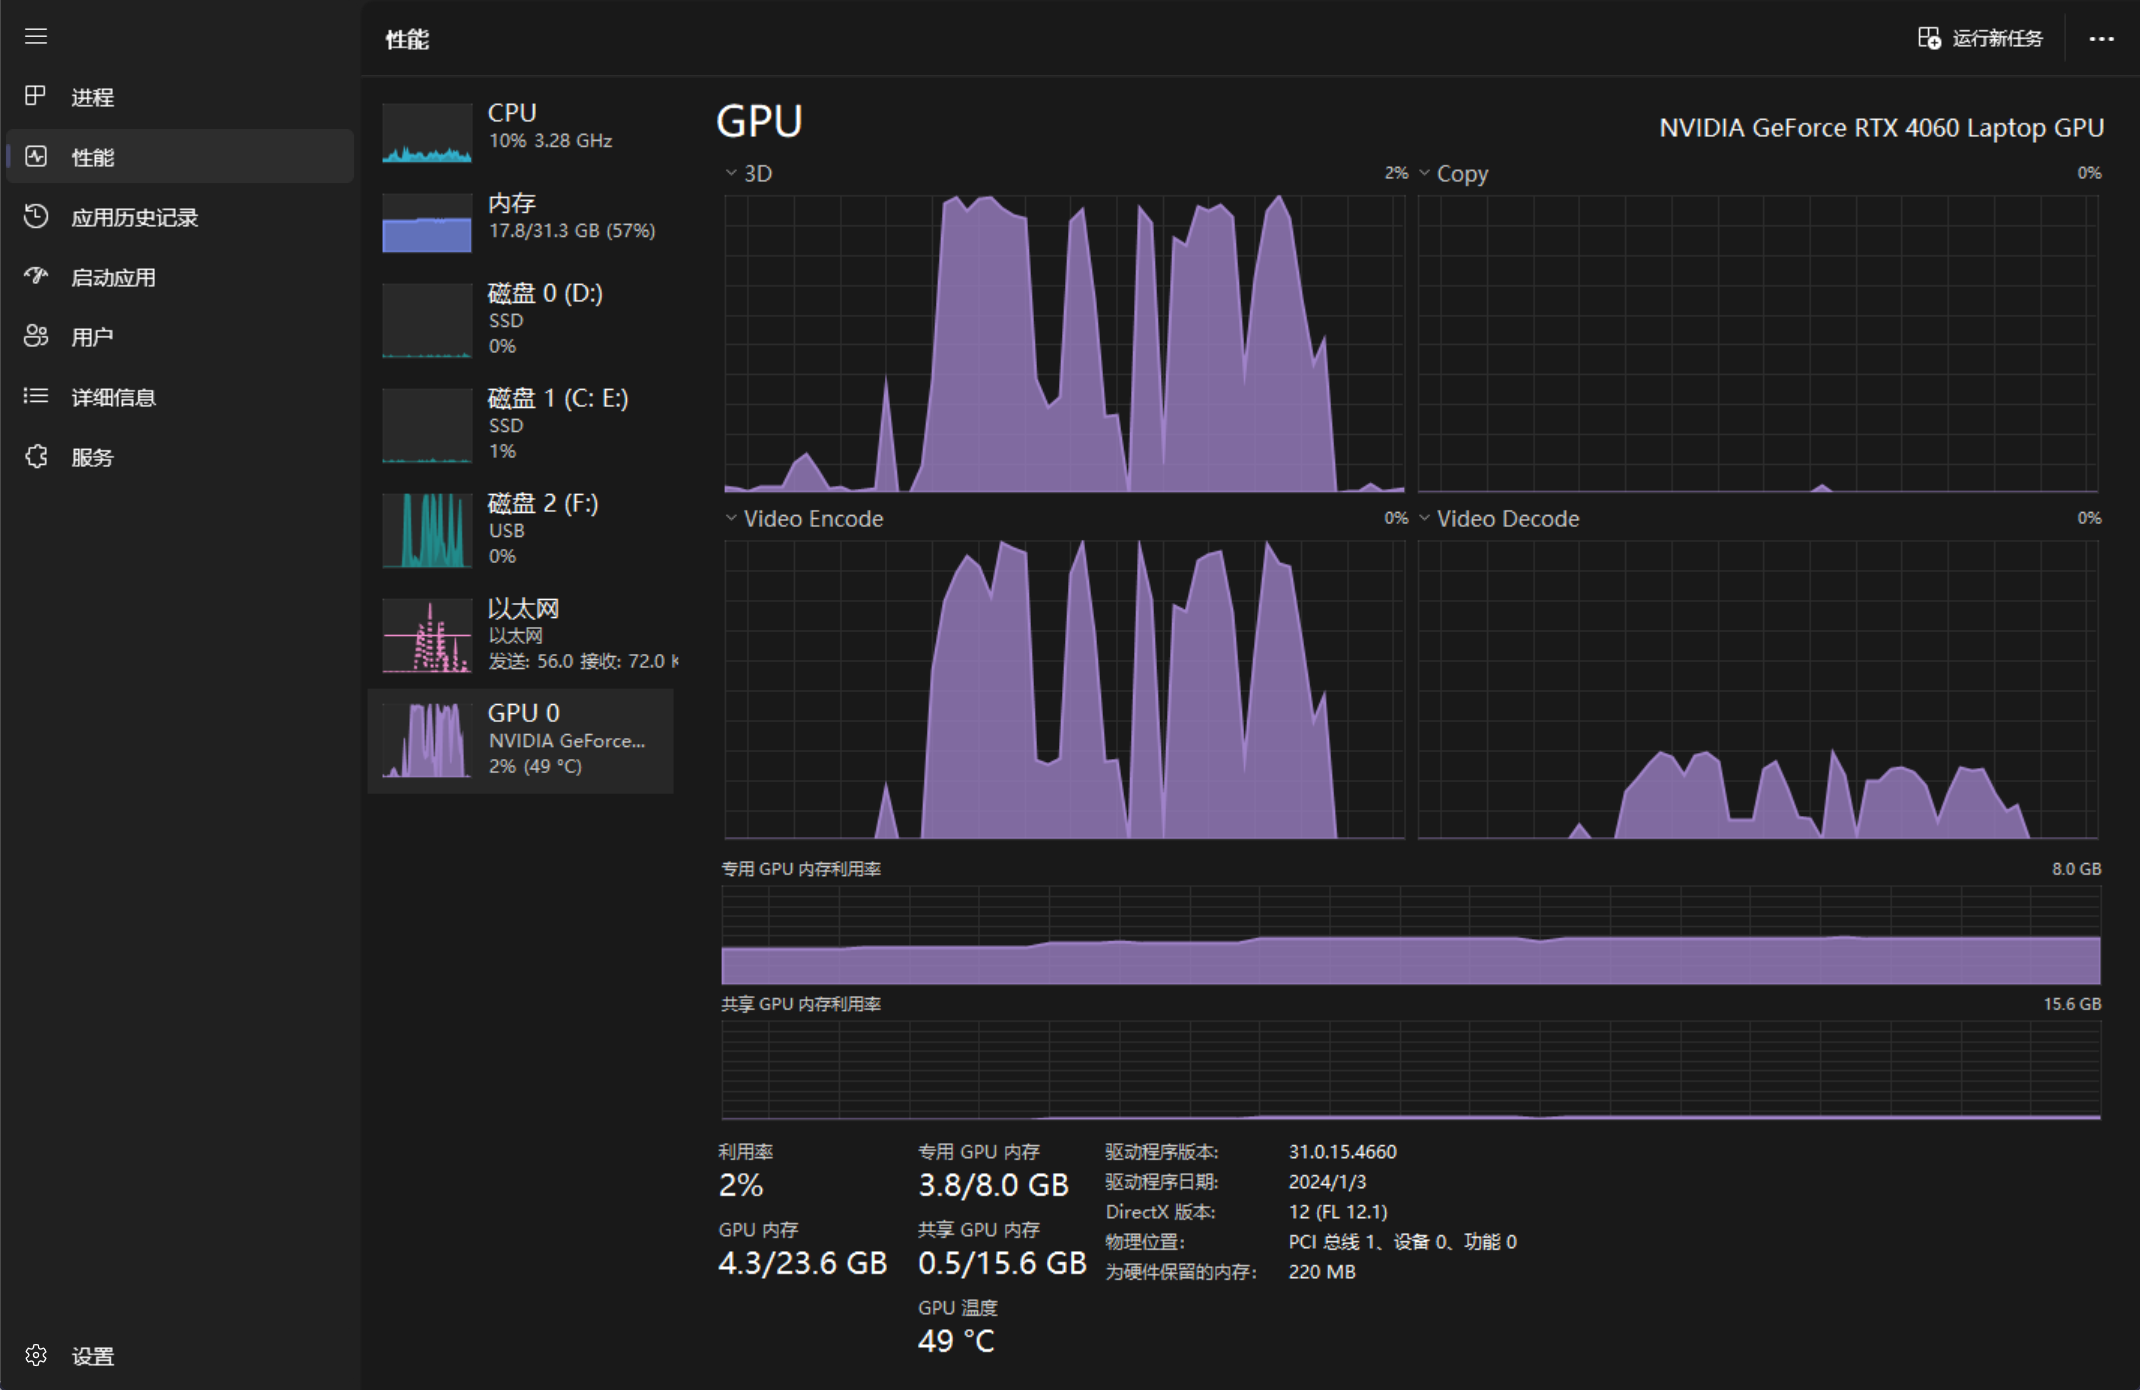Open the Video Encode engine dropdown

[731, 518]
